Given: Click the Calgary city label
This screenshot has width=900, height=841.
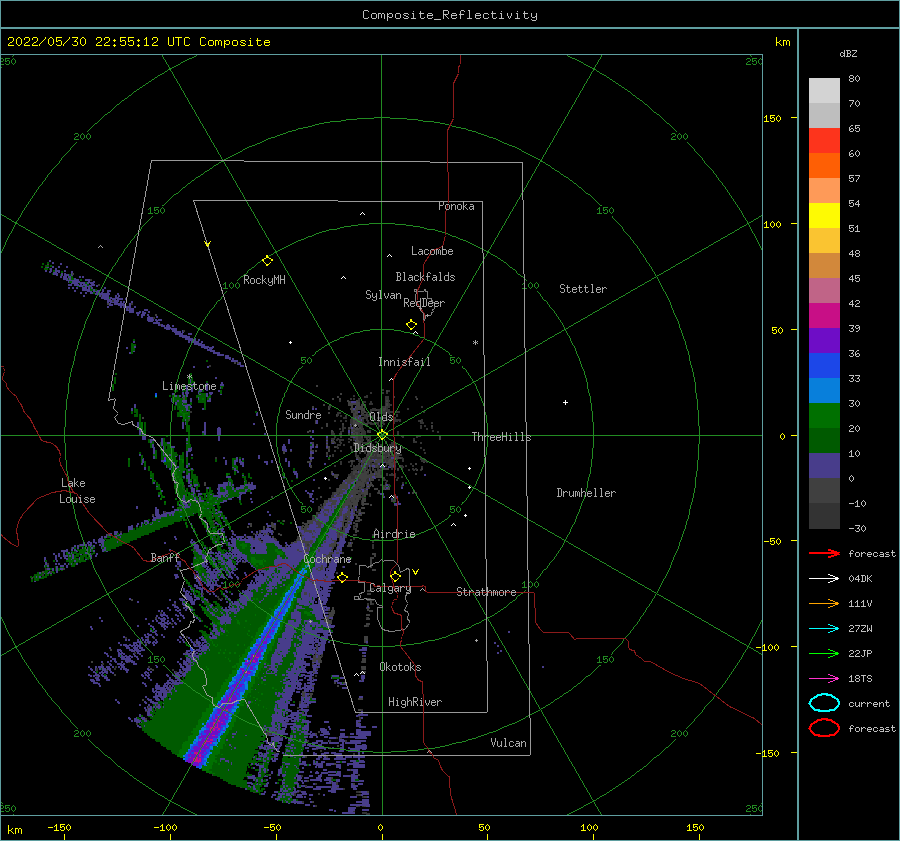Looking at the screenshot, I should click(x=390, y=588).
